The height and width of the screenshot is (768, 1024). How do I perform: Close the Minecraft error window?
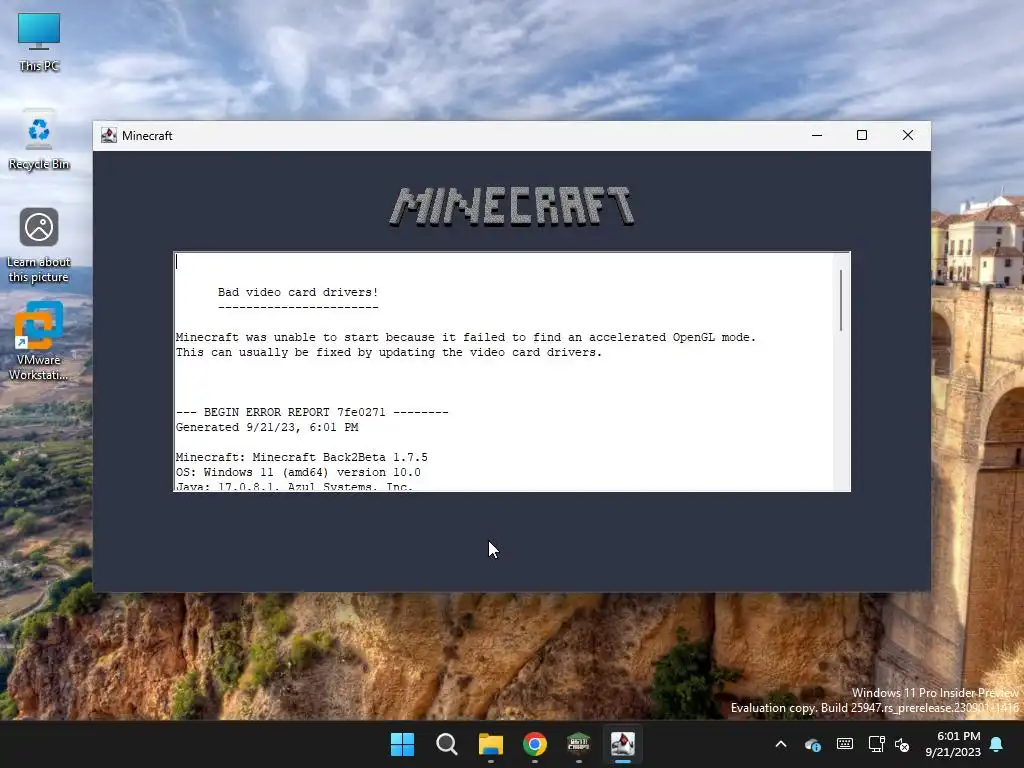[908, 135]
